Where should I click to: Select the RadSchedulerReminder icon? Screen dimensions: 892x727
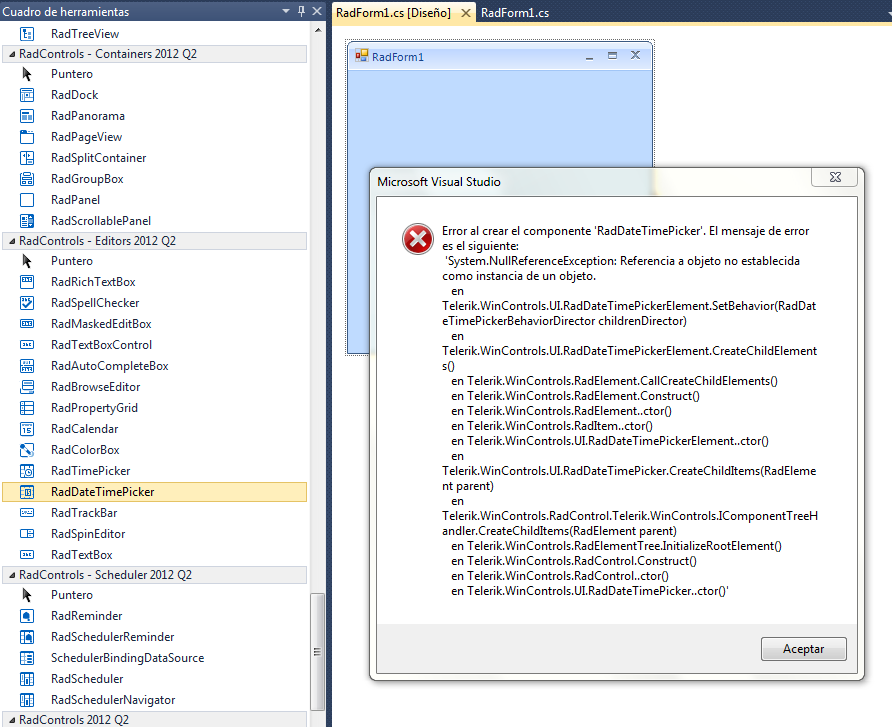tap(27, 637)
